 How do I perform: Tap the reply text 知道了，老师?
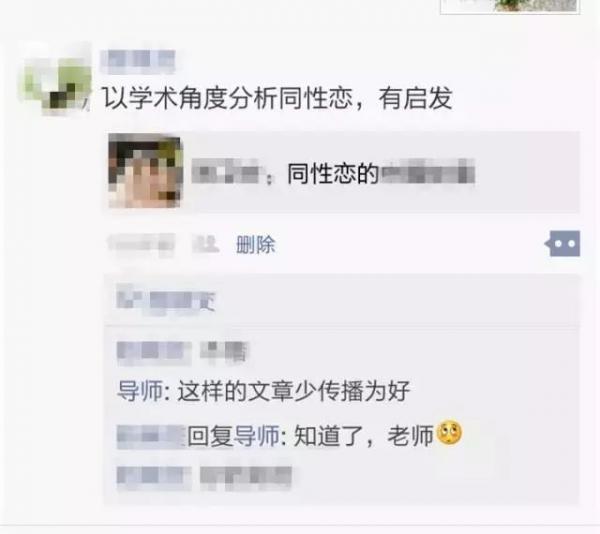[364, 435]
